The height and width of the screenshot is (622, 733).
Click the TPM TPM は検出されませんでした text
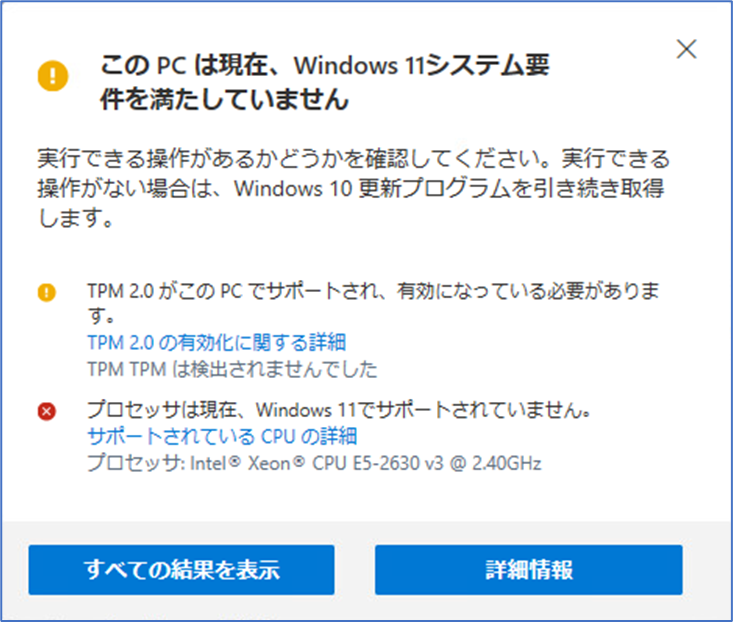tap(232, 369)
